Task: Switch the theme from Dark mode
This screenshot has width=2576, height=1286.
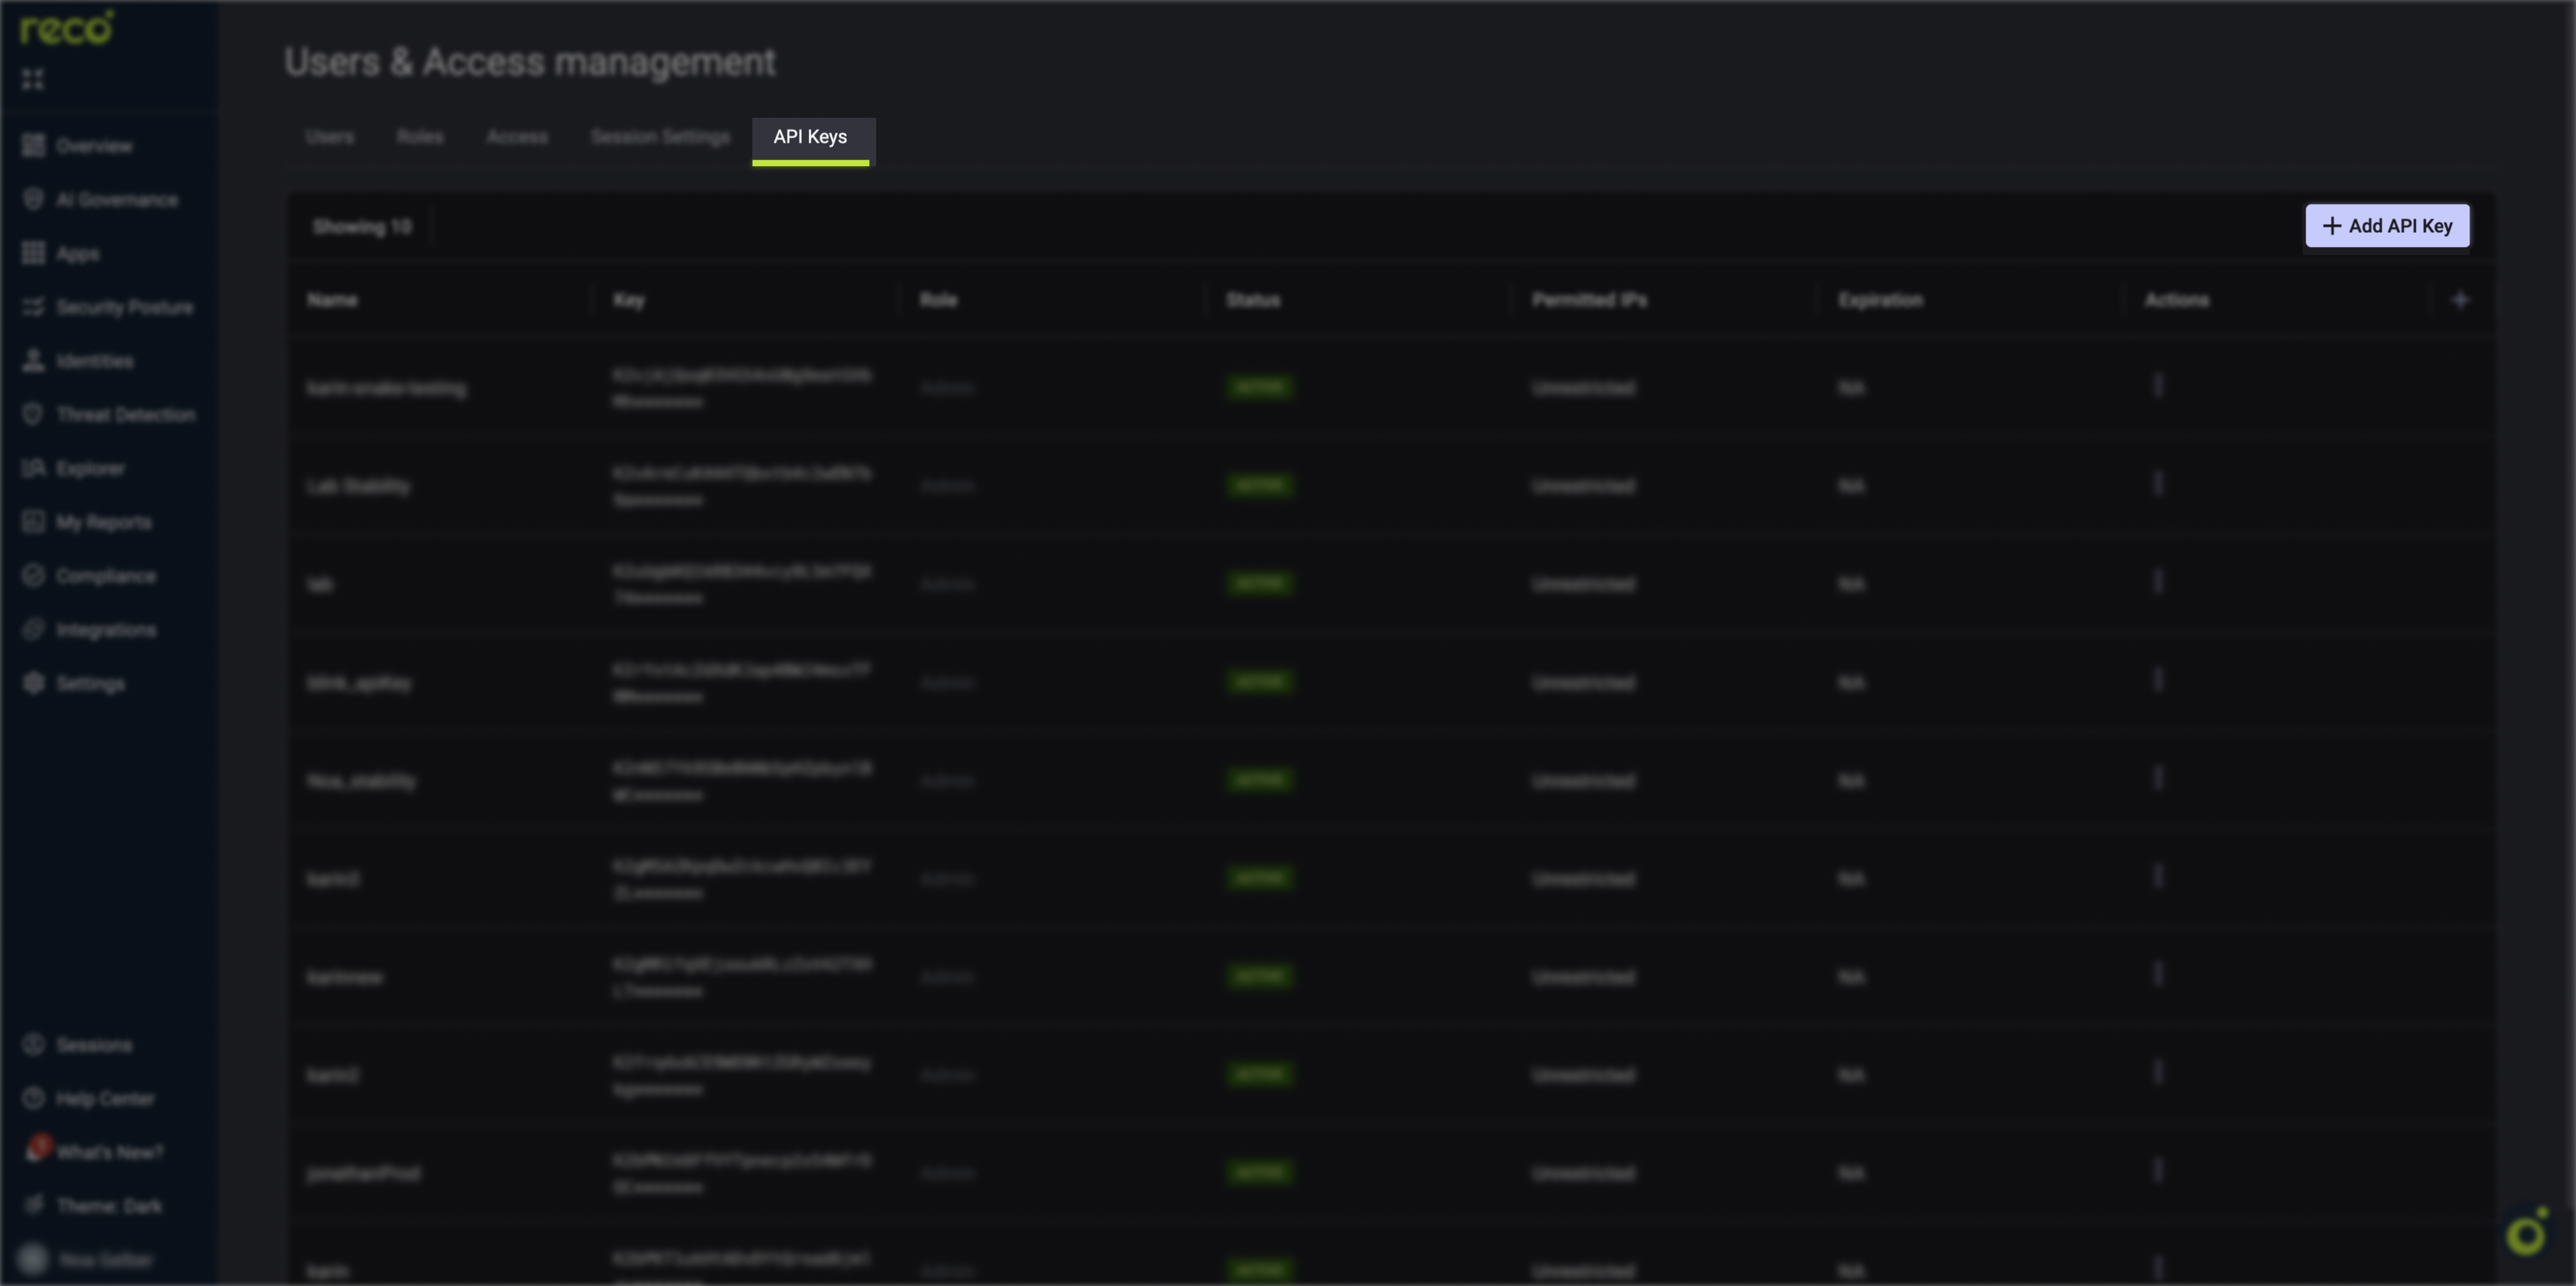Action: click(x=108, y=1205)
